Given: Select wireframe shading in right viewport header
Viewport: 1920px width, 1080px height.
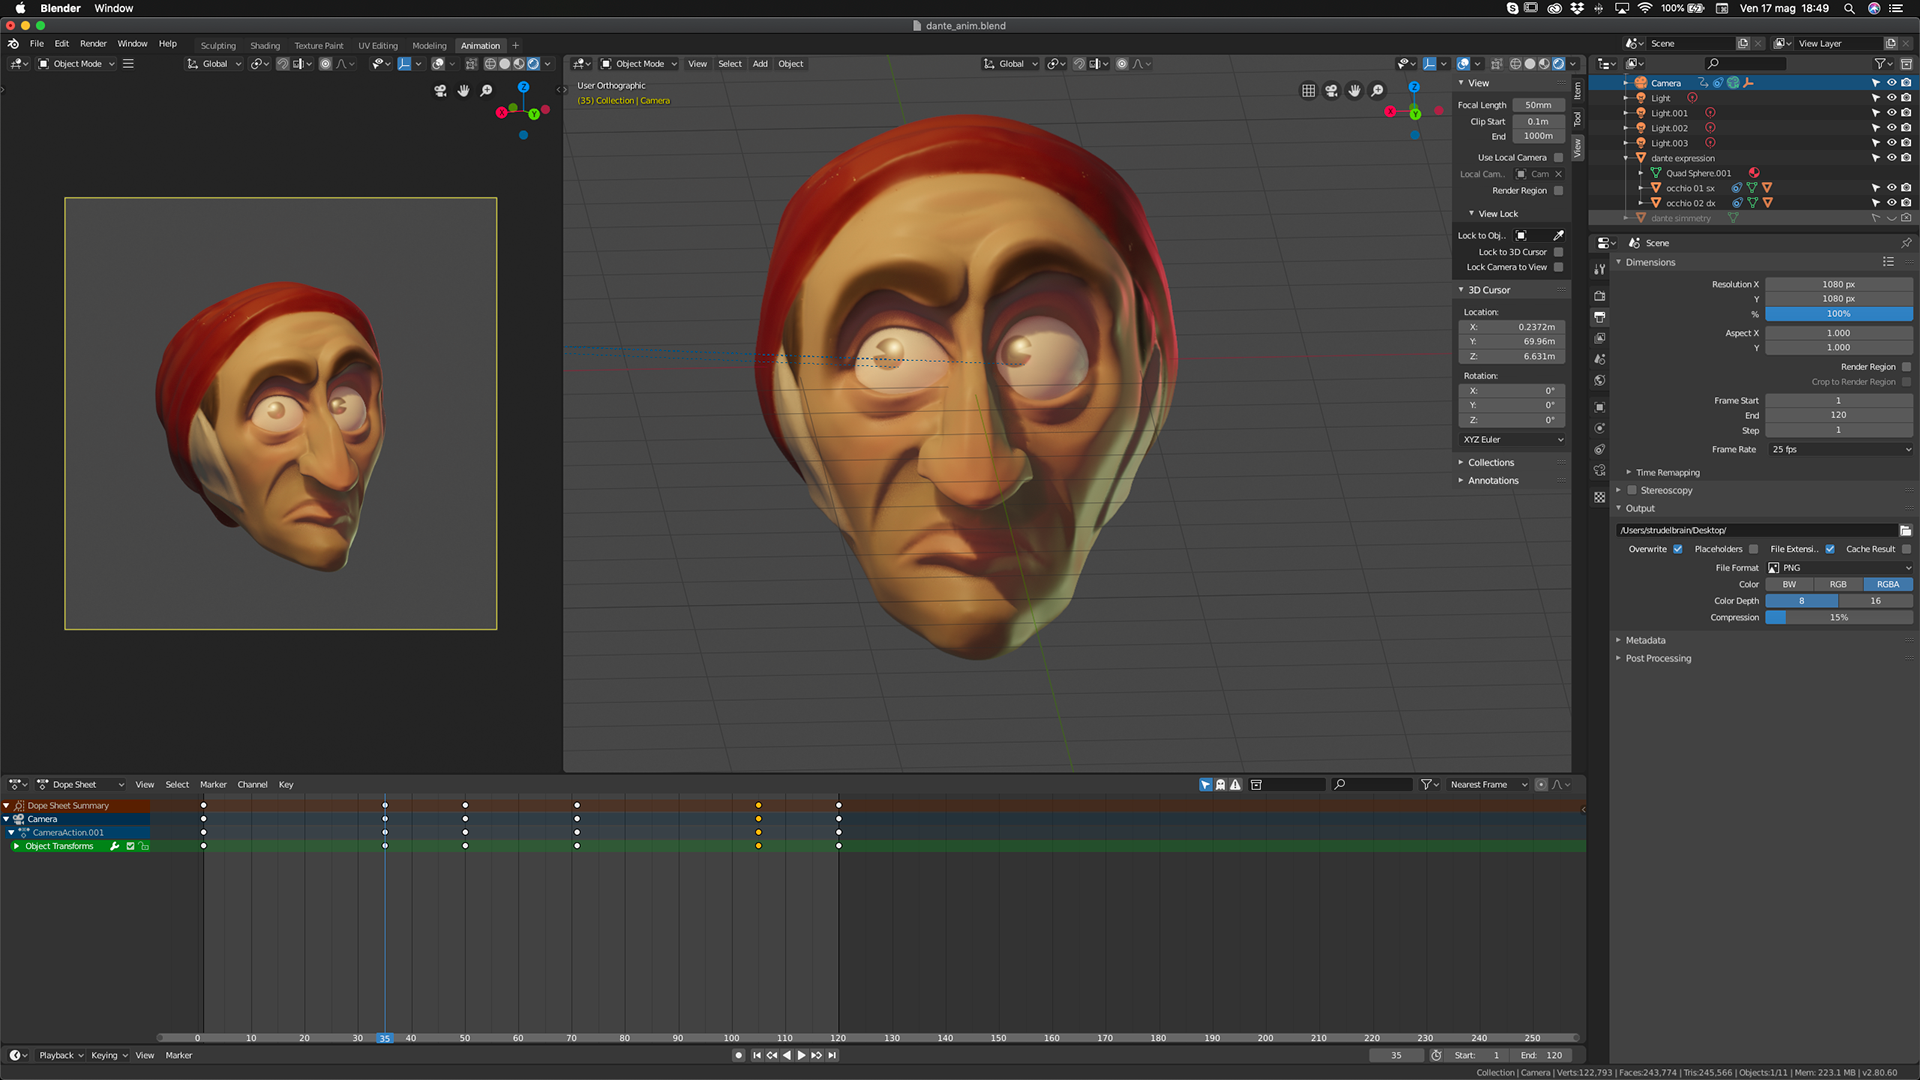Looking at the screenshot, I should point(1516,64).
